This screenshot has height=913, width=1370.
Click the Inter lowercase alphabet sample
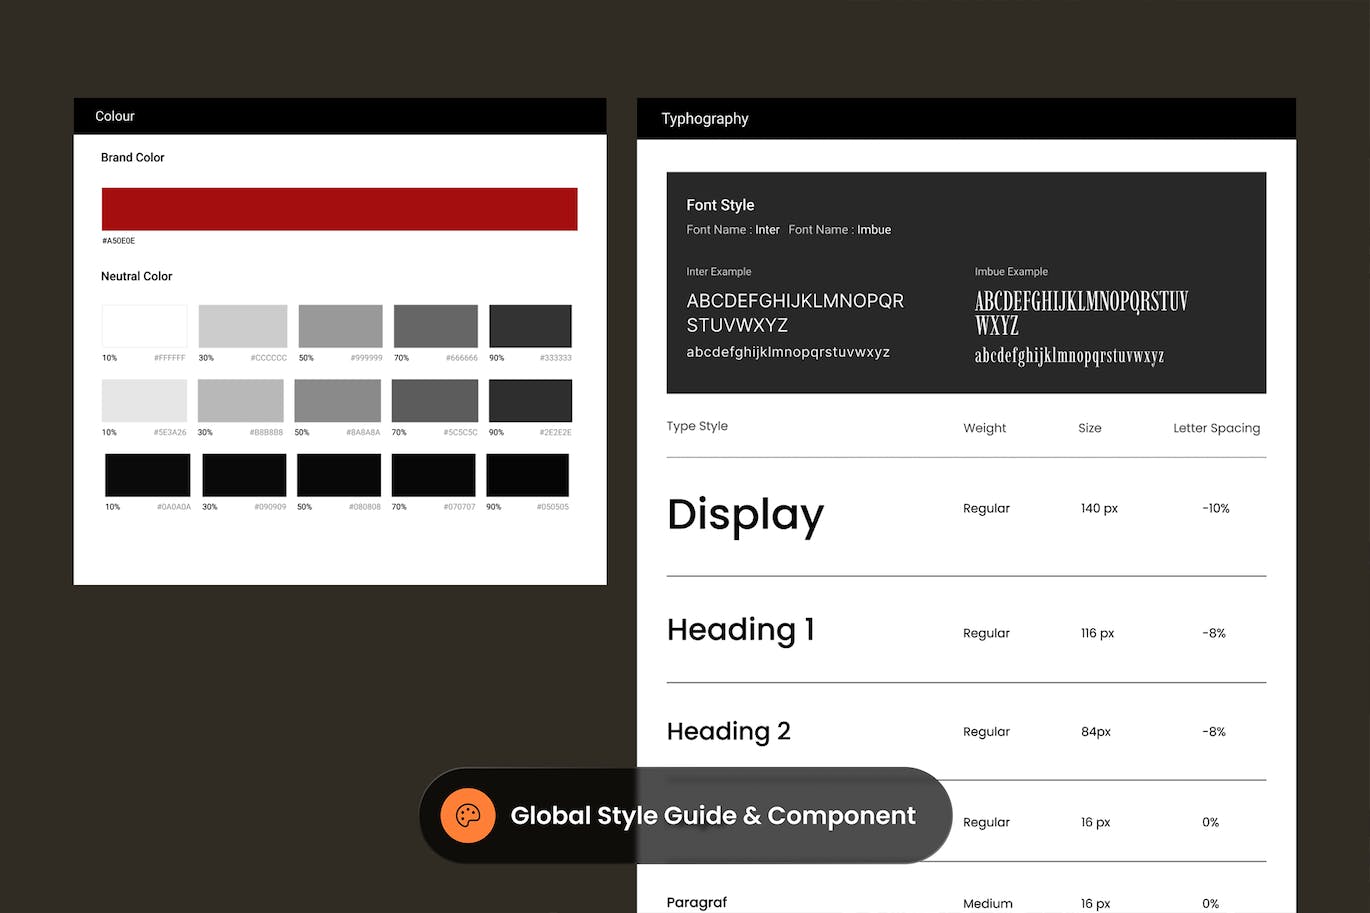[788, 352]
